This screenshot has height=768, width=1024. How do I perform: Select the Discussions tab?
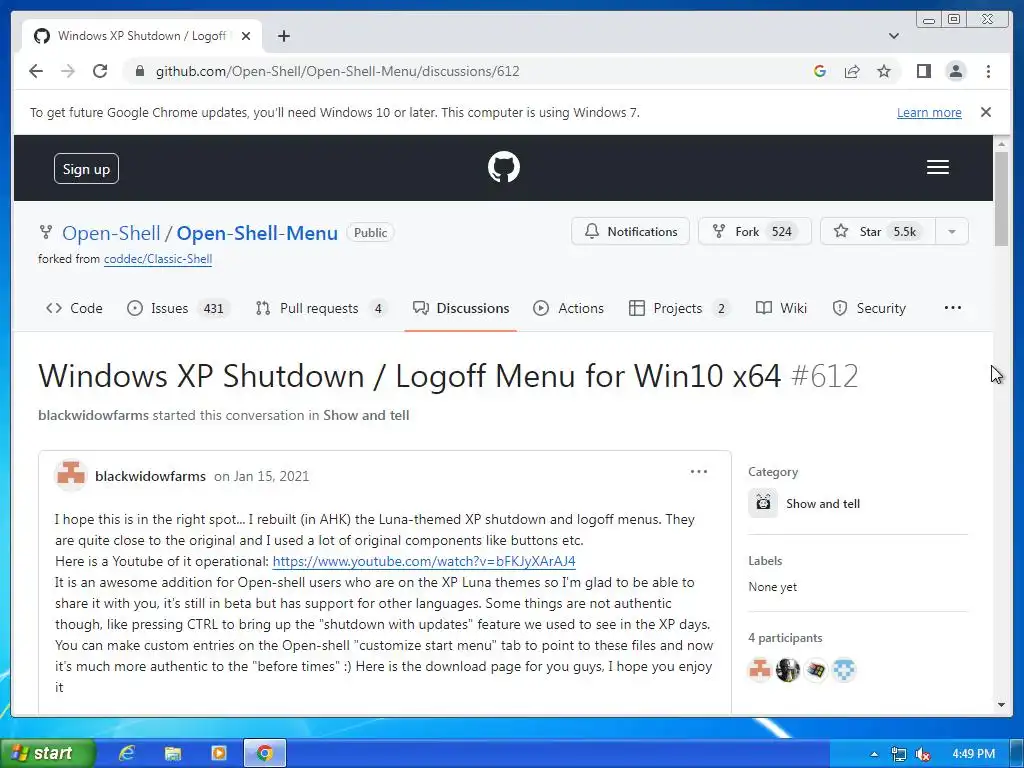click(x=460, y=308)
